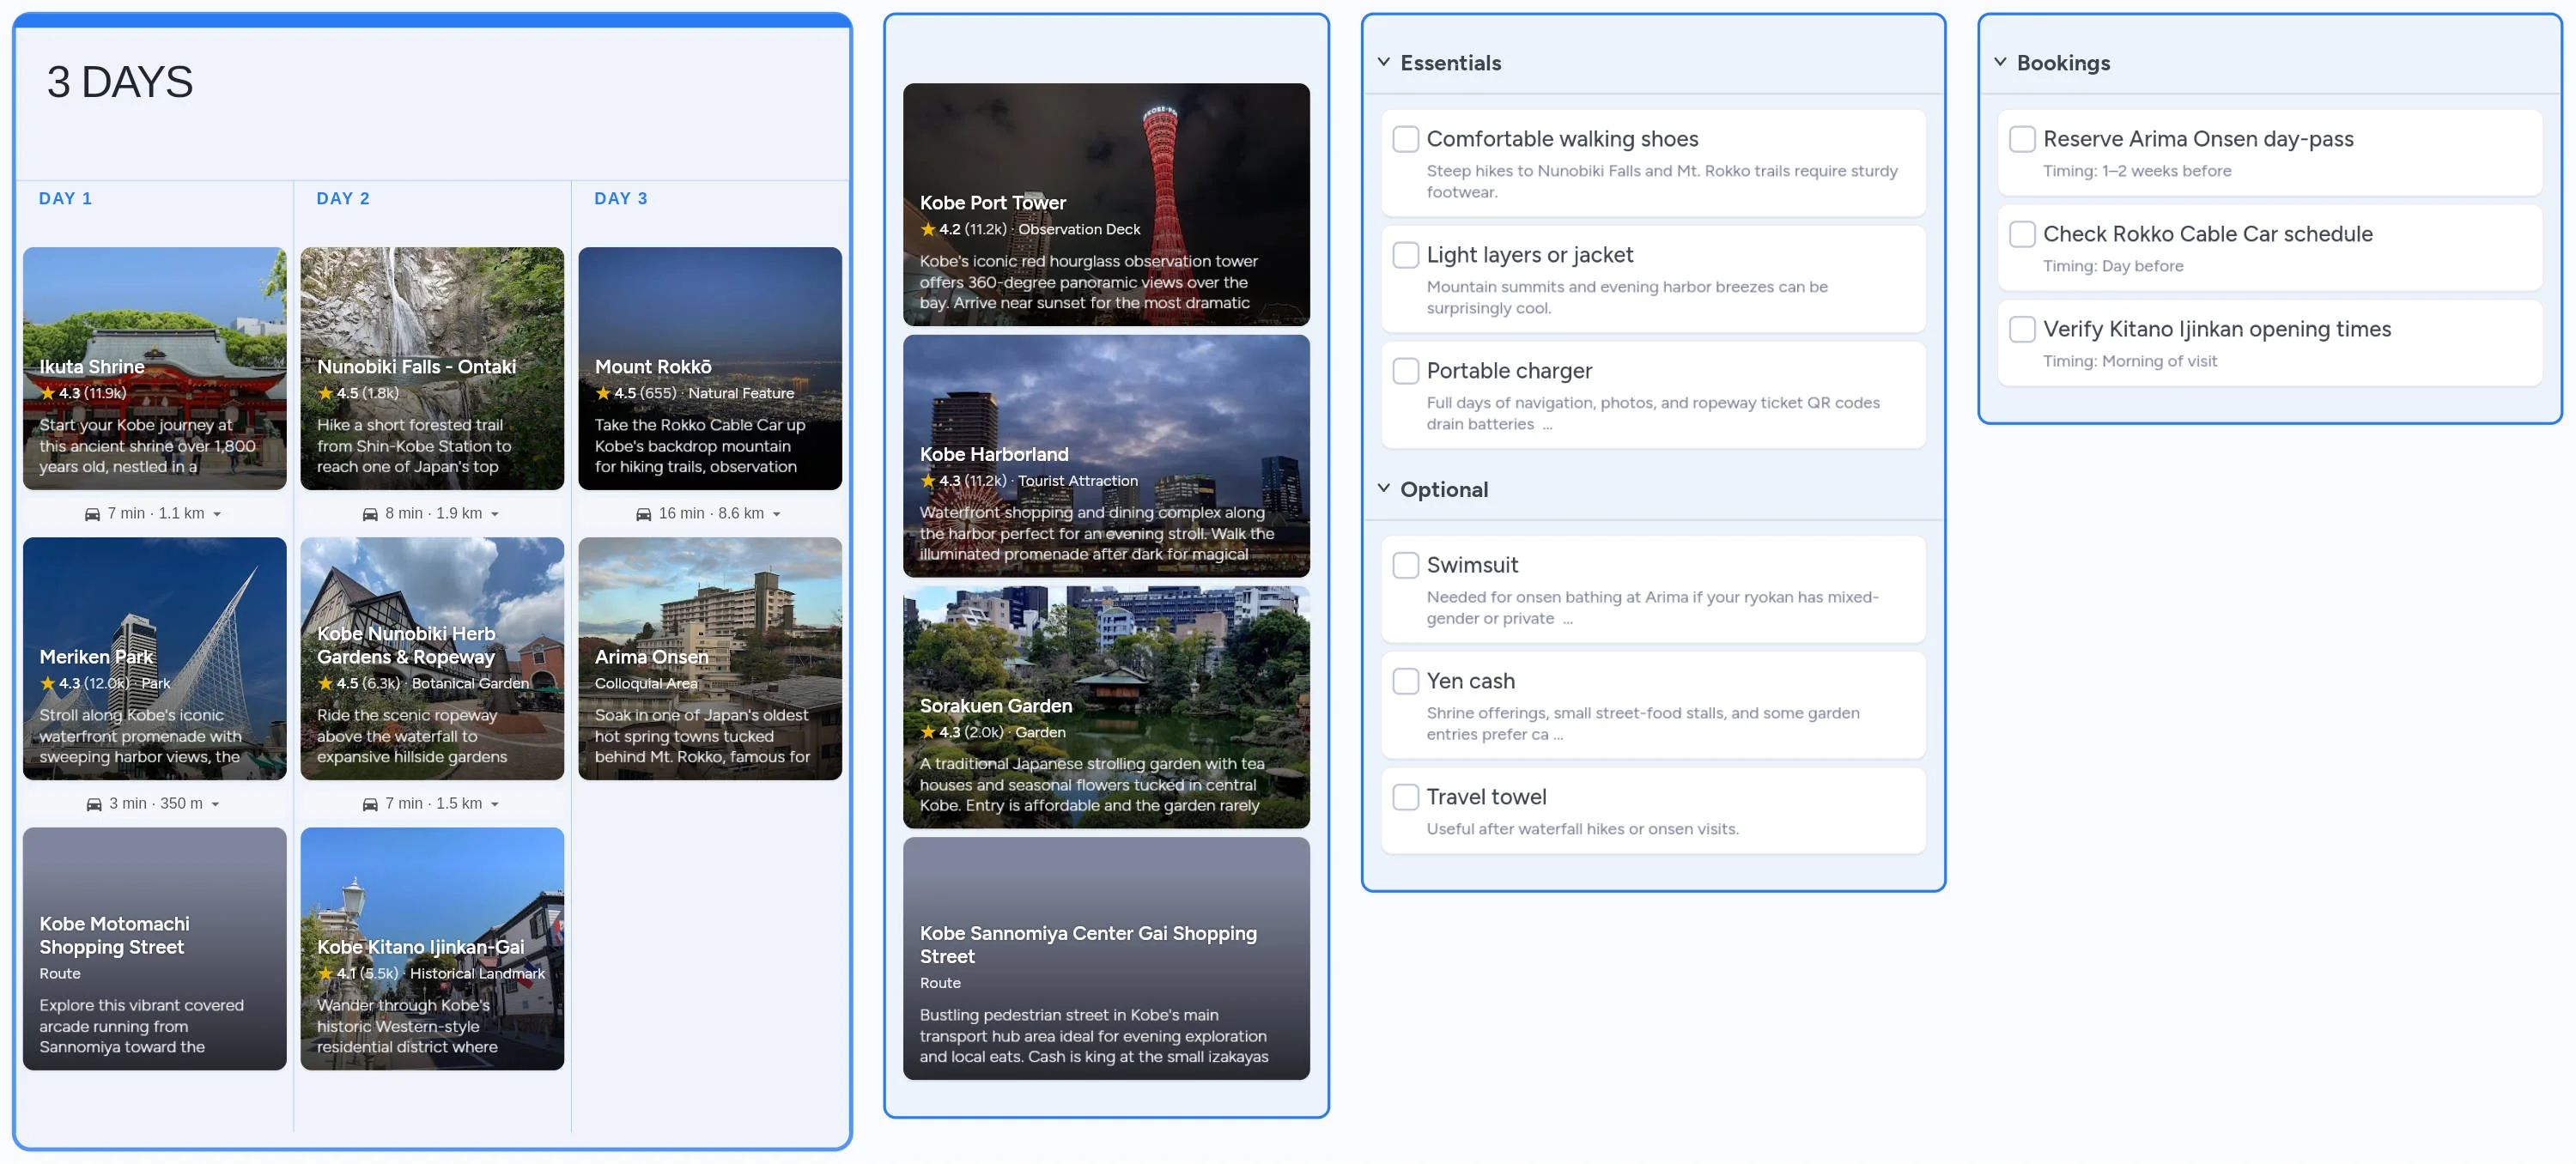The image size is (2576, 1164).
Task: Check Comfortable walking shoes item
Action: click(x=1406, y=139)
